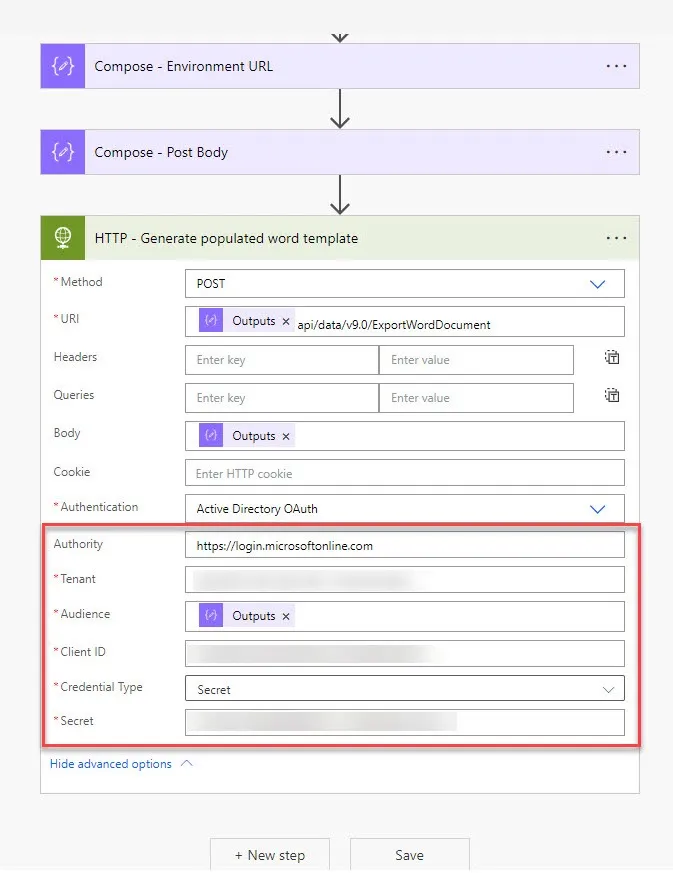Click the Queries Enter key field
The width and height of the screenshot is (673, 873).
(x=282, y=398)
